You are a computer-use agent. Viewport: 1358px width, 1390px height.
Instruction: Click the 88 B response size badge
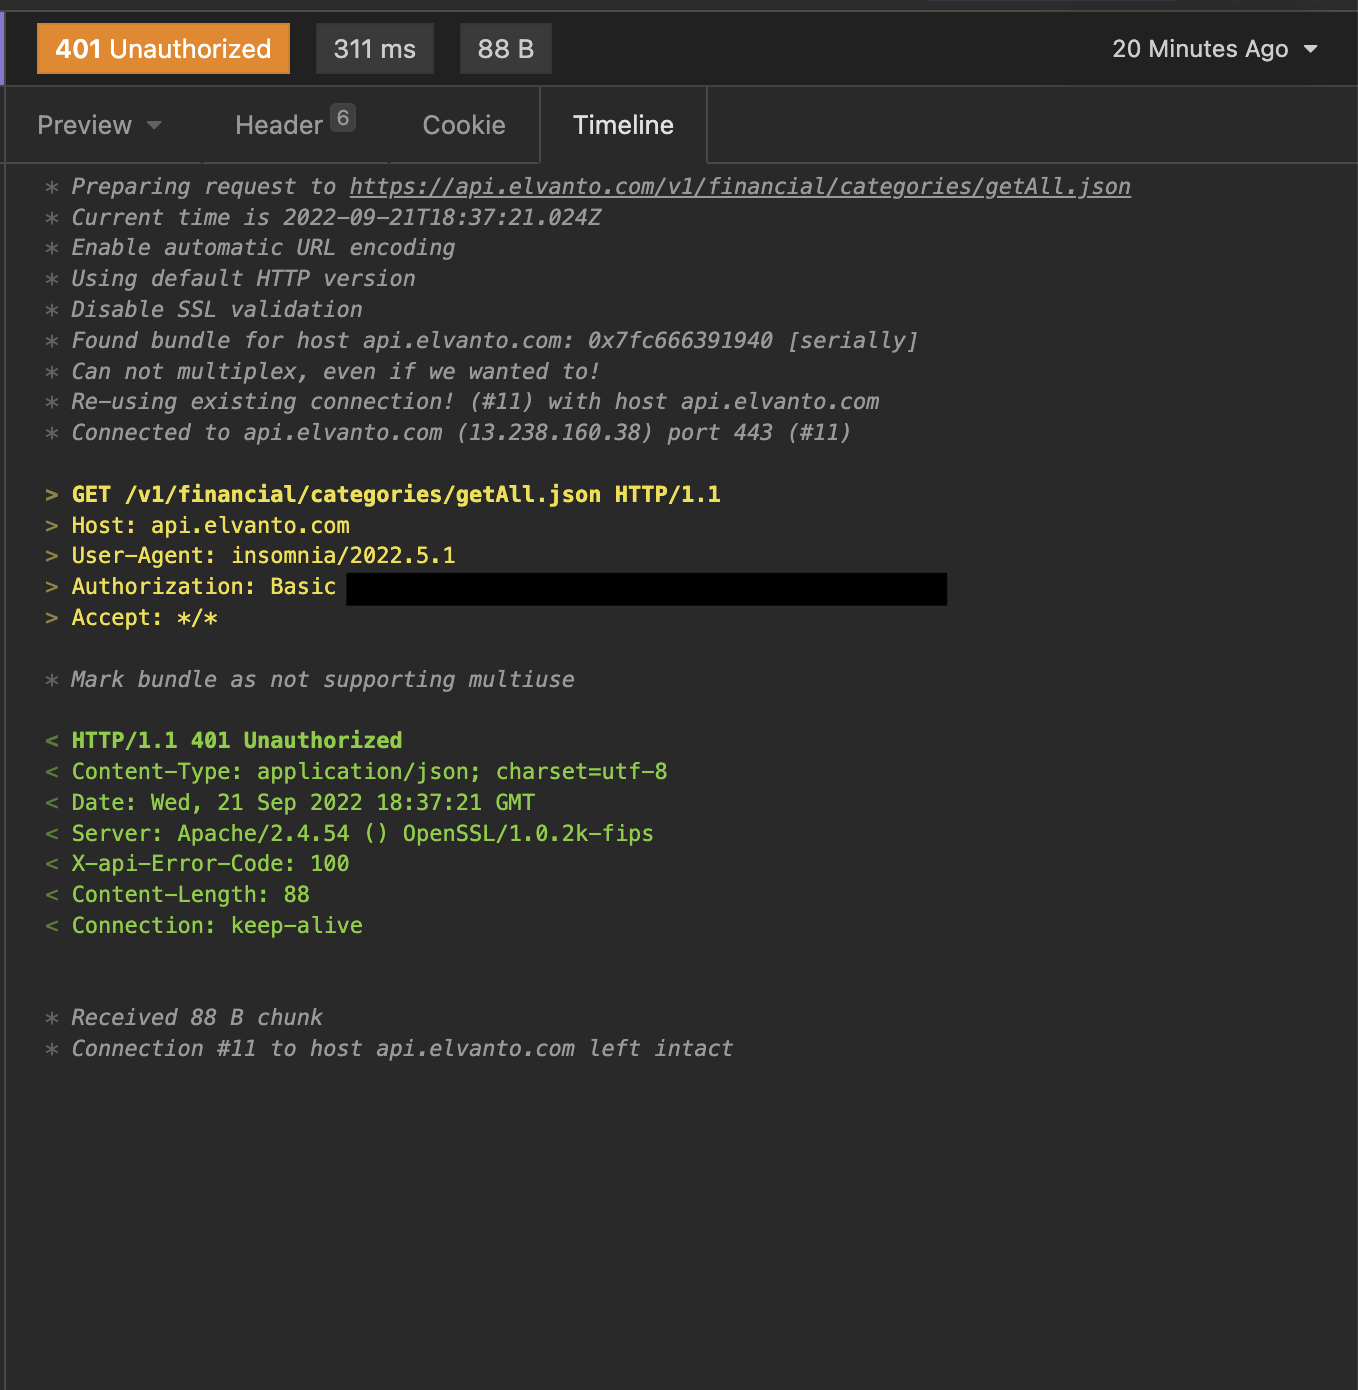[505, 48]
